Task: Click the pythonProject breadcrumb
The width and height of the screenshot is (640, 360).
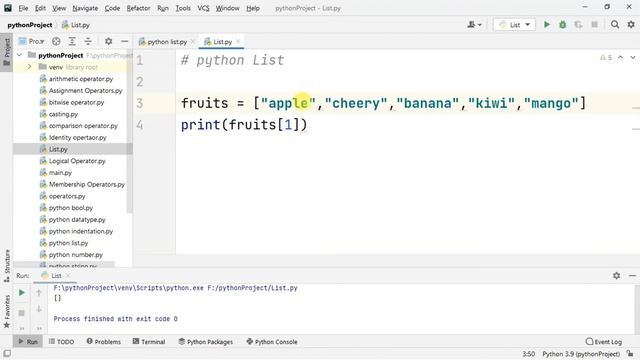Action: click(x=29, y=25)
